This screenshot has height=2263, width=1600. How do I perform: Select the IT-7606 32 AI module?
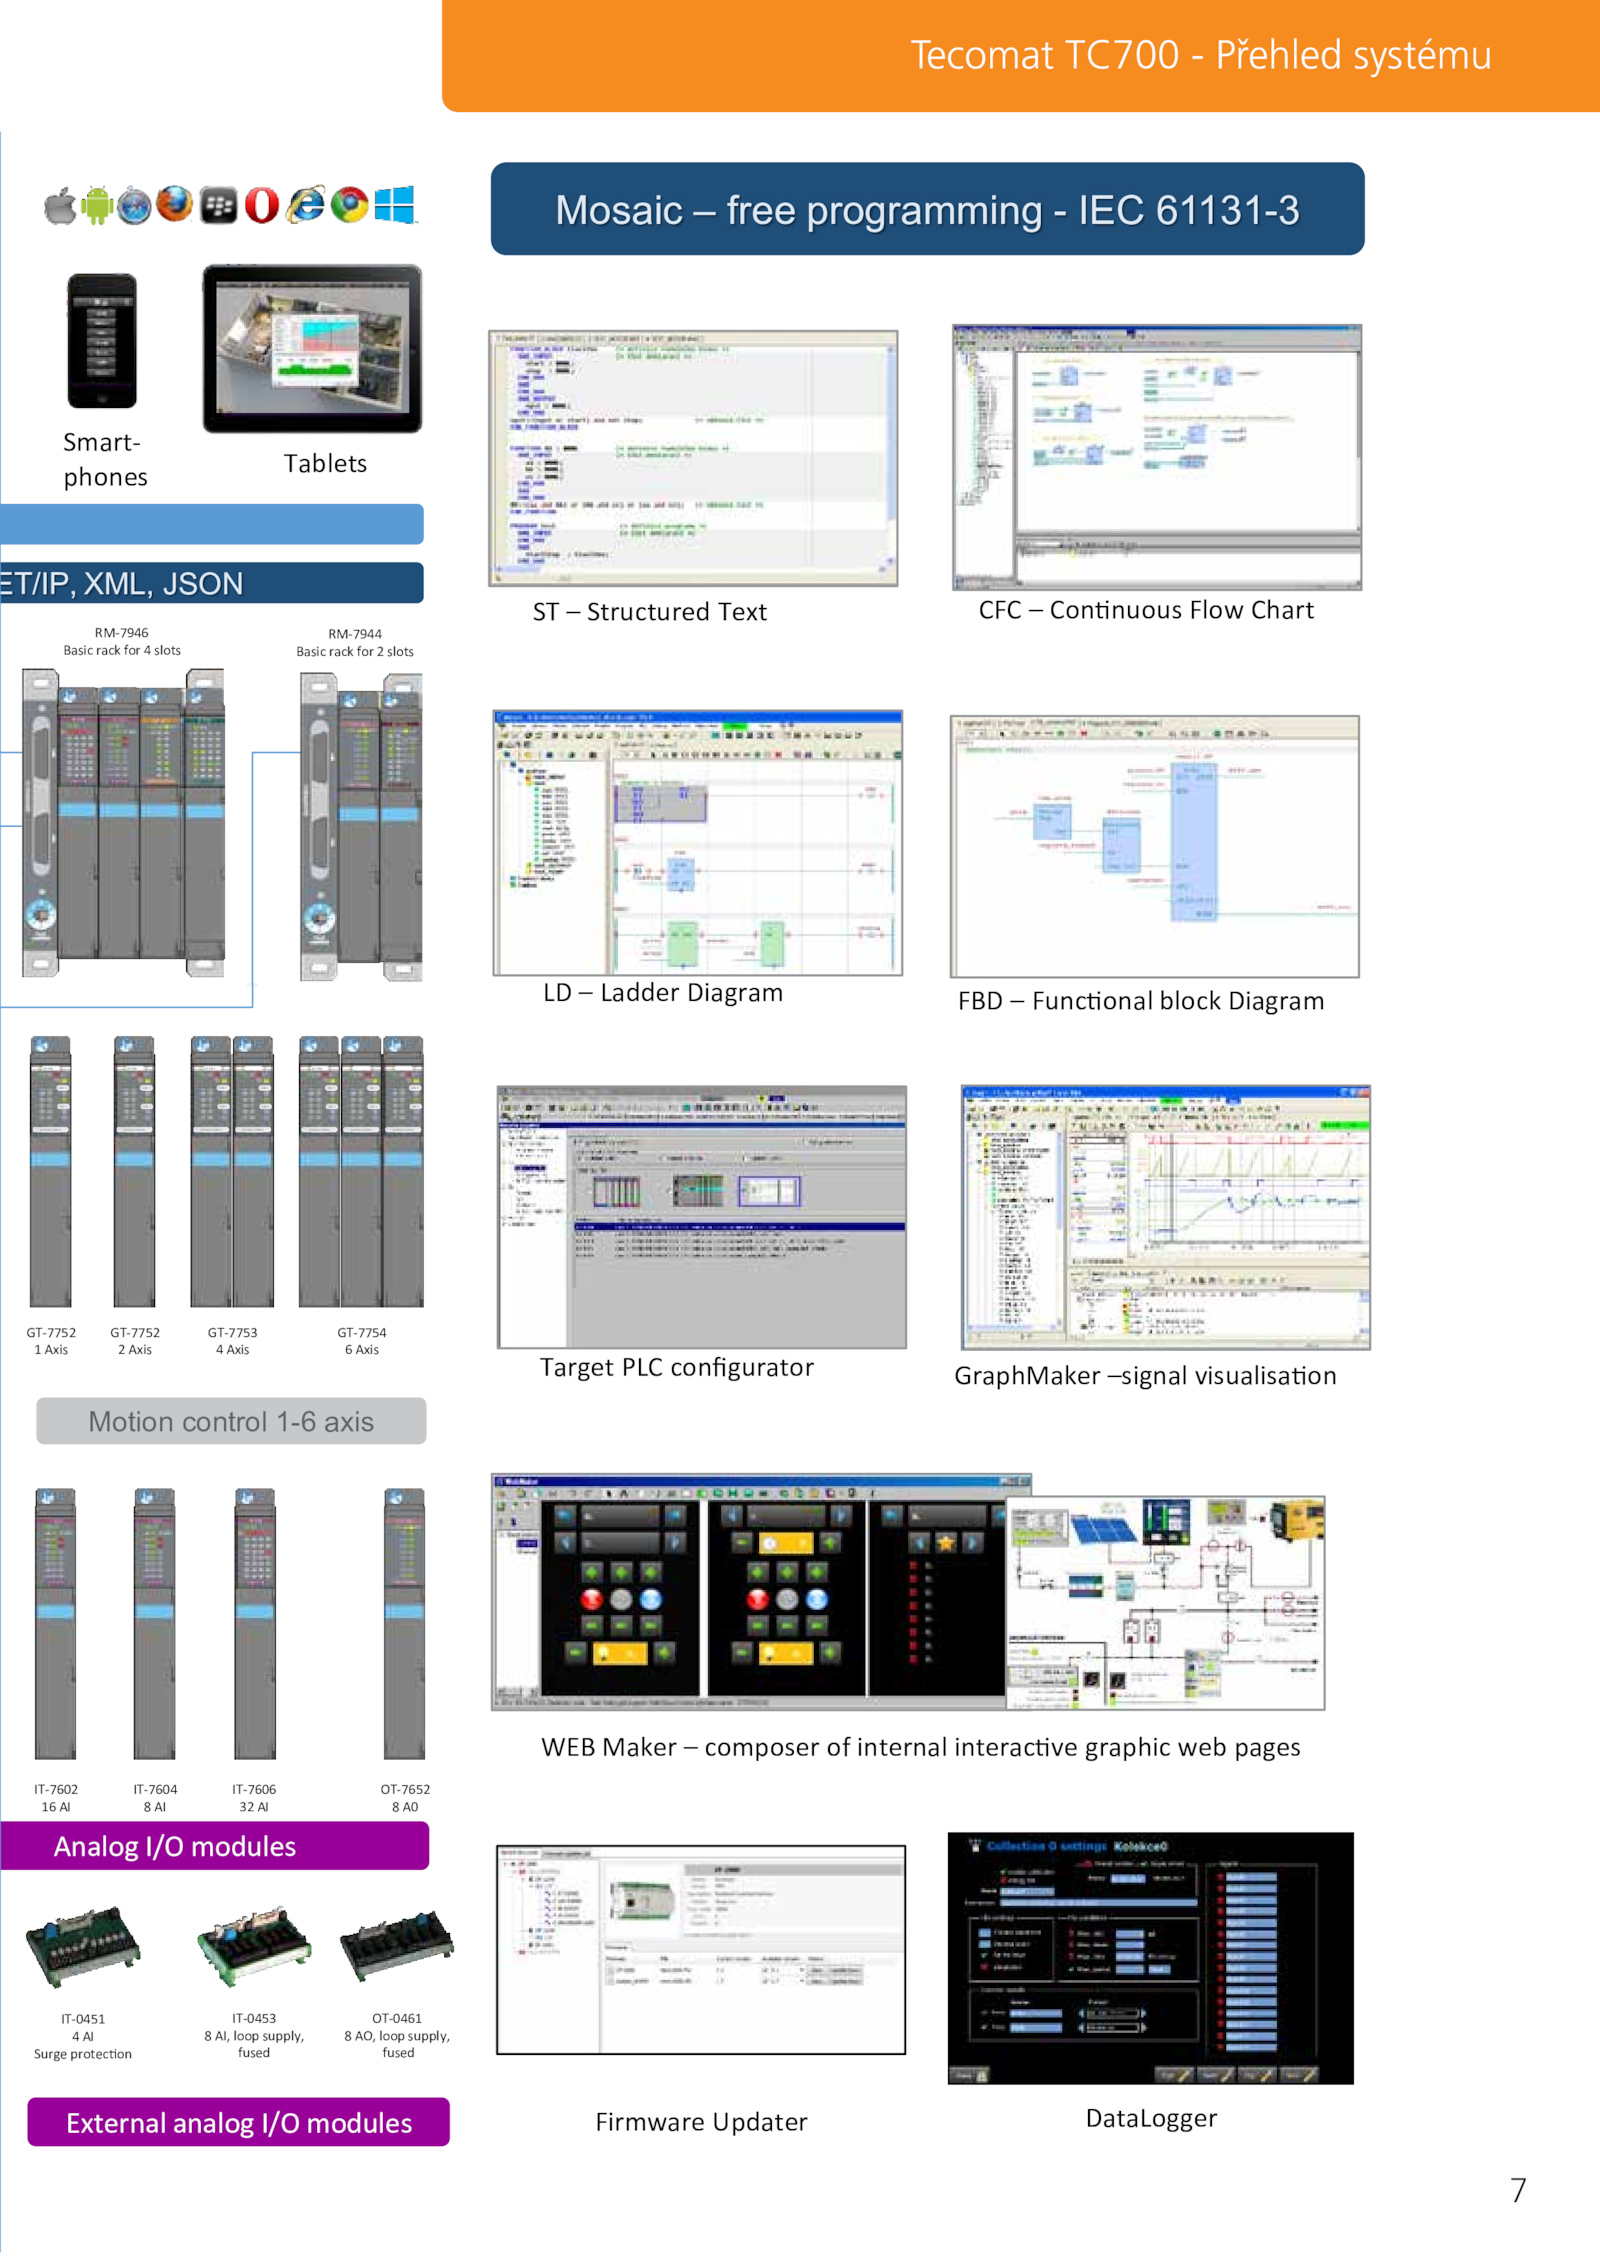(x=255, y=1623)
